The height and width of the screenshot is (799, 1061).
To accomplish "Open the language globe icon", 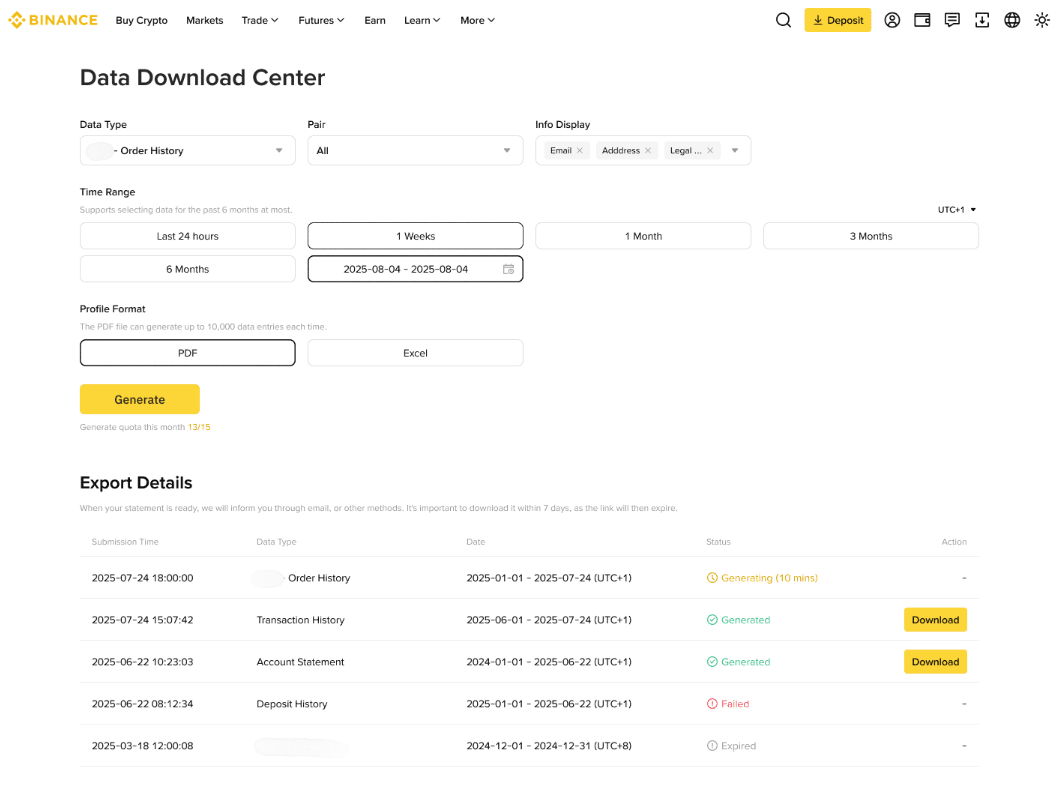I will click(1012, 20).
